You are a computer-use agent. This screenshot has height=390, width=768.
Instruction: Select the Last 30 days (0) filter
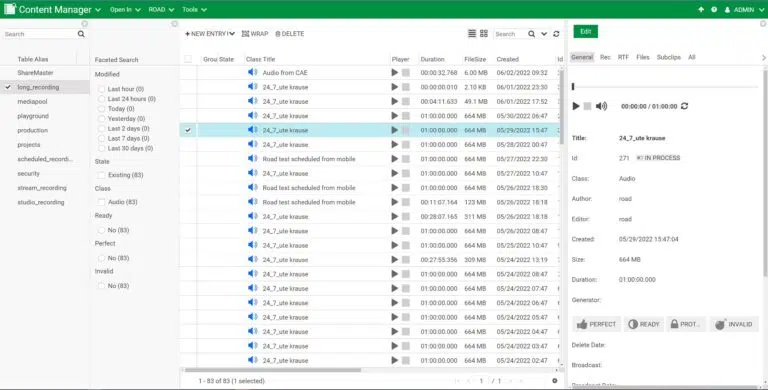point(101,148)
